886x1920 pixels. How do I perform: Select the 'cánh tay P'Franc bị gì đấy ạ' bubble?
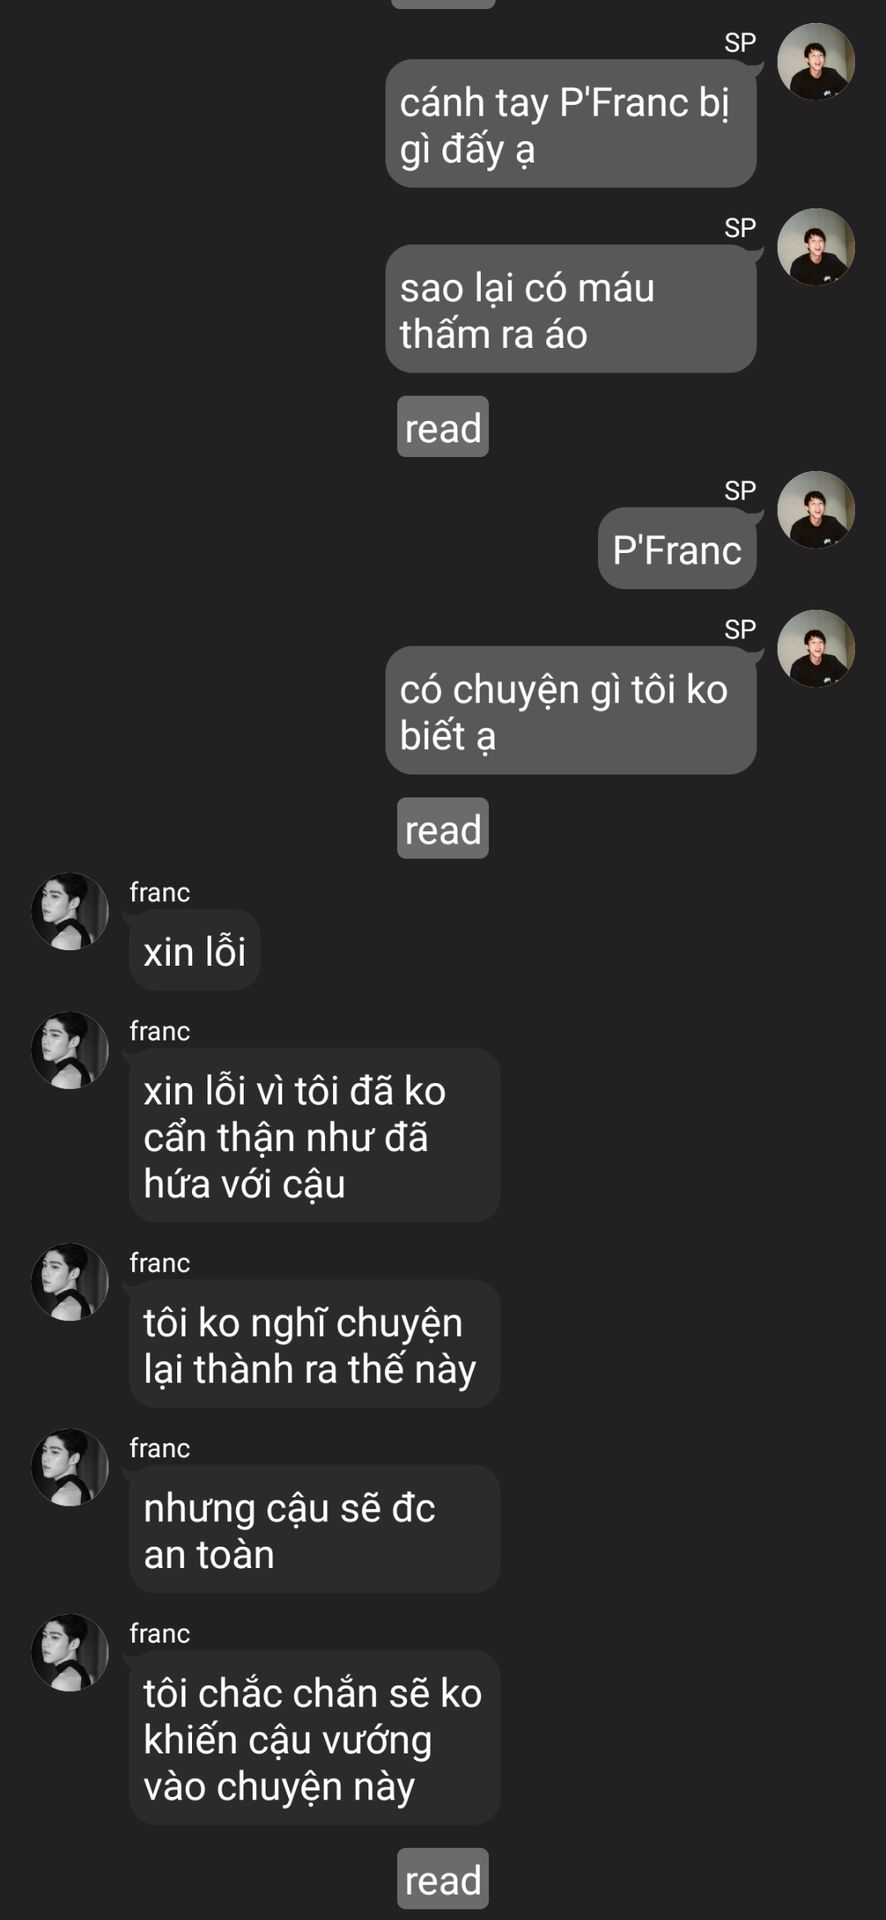[571, 124]
